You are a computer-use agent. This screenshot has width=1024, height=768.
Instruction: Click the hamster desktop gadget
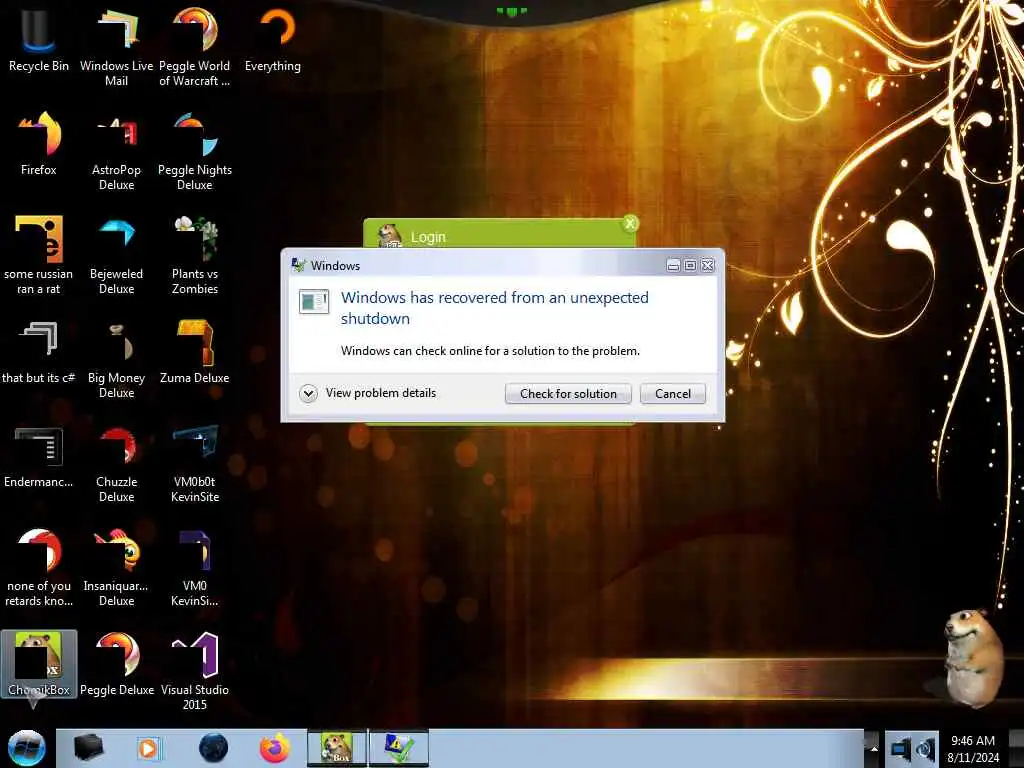[973, 658]
